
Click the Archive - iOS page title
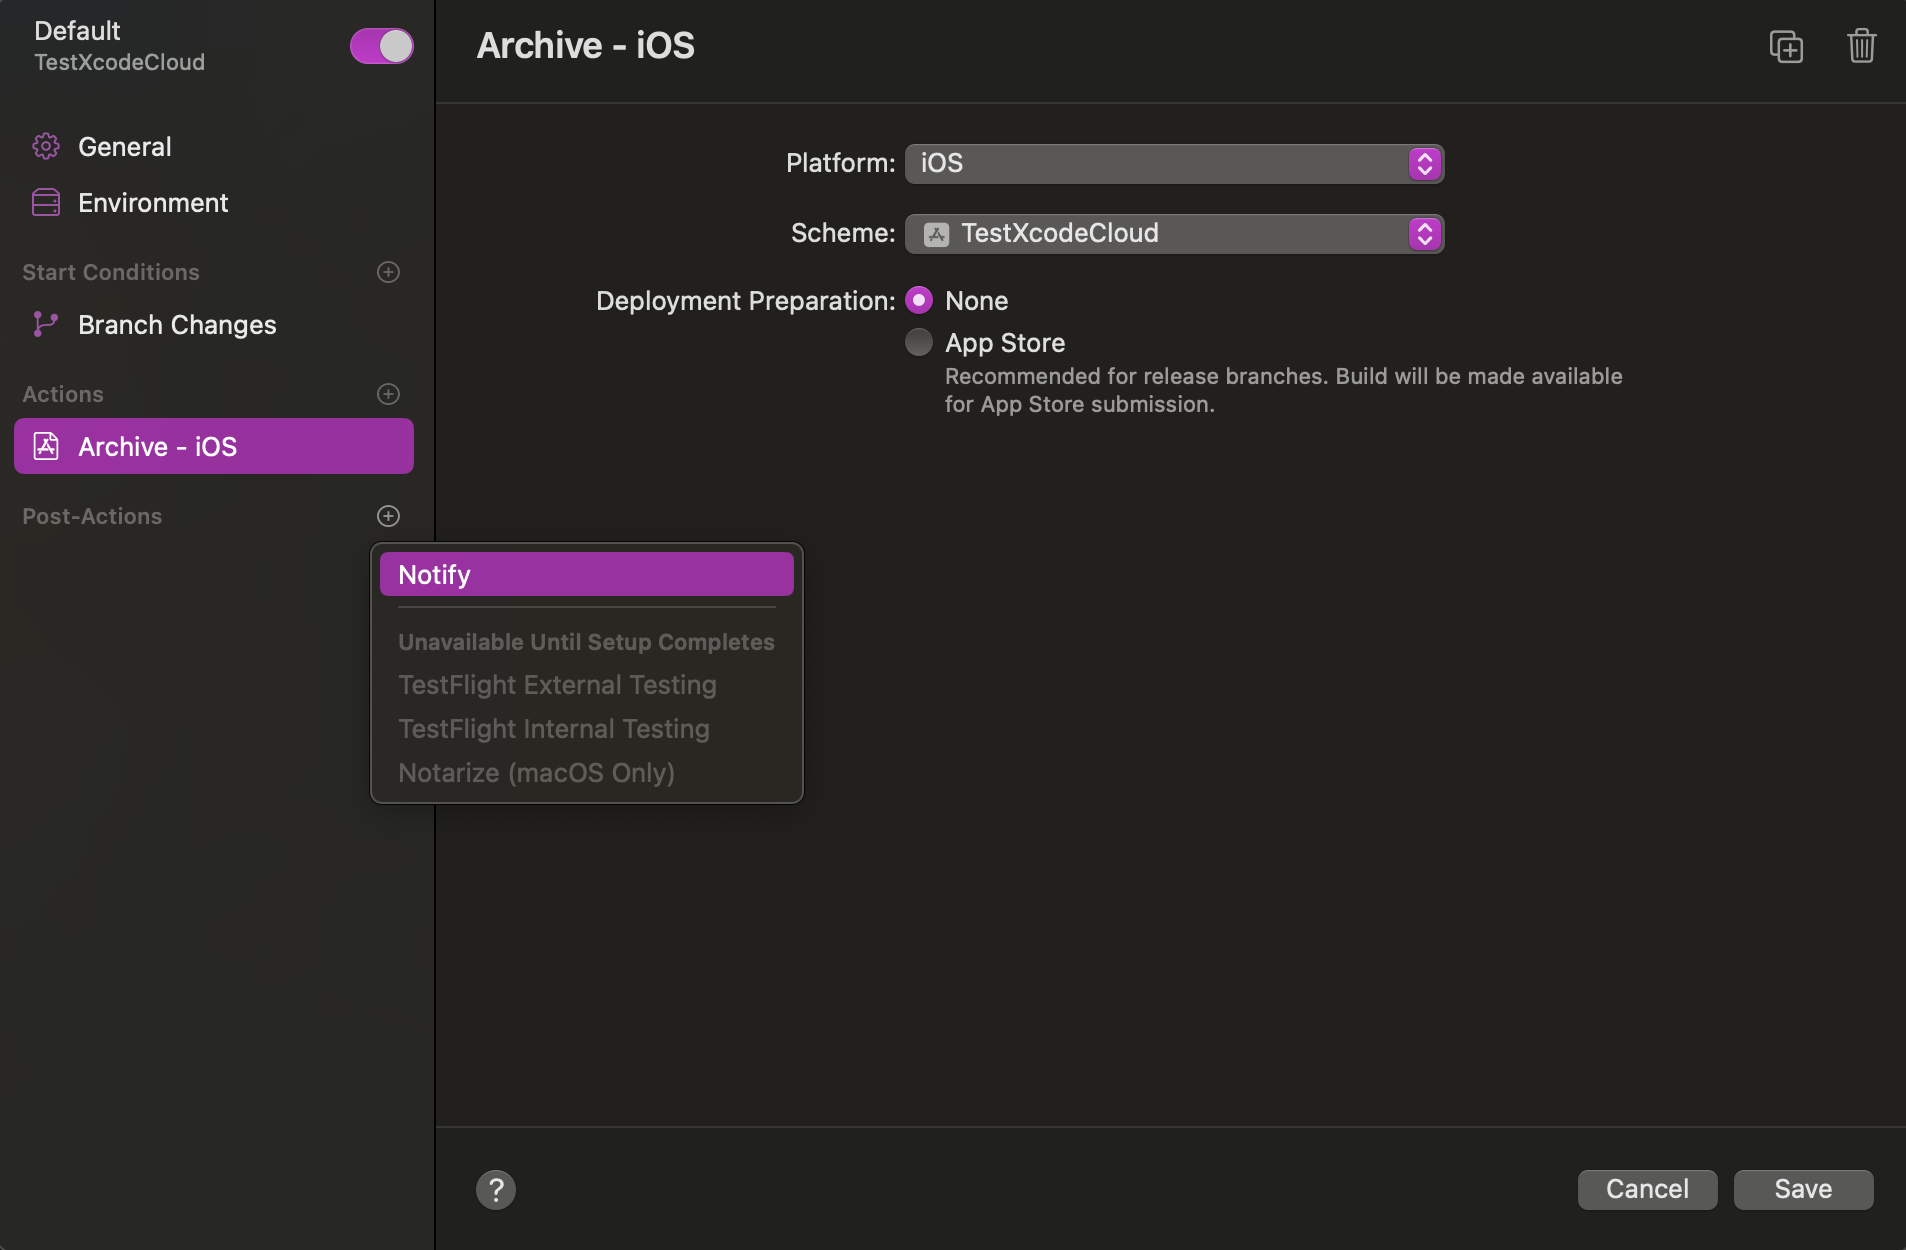coord(586,46)
